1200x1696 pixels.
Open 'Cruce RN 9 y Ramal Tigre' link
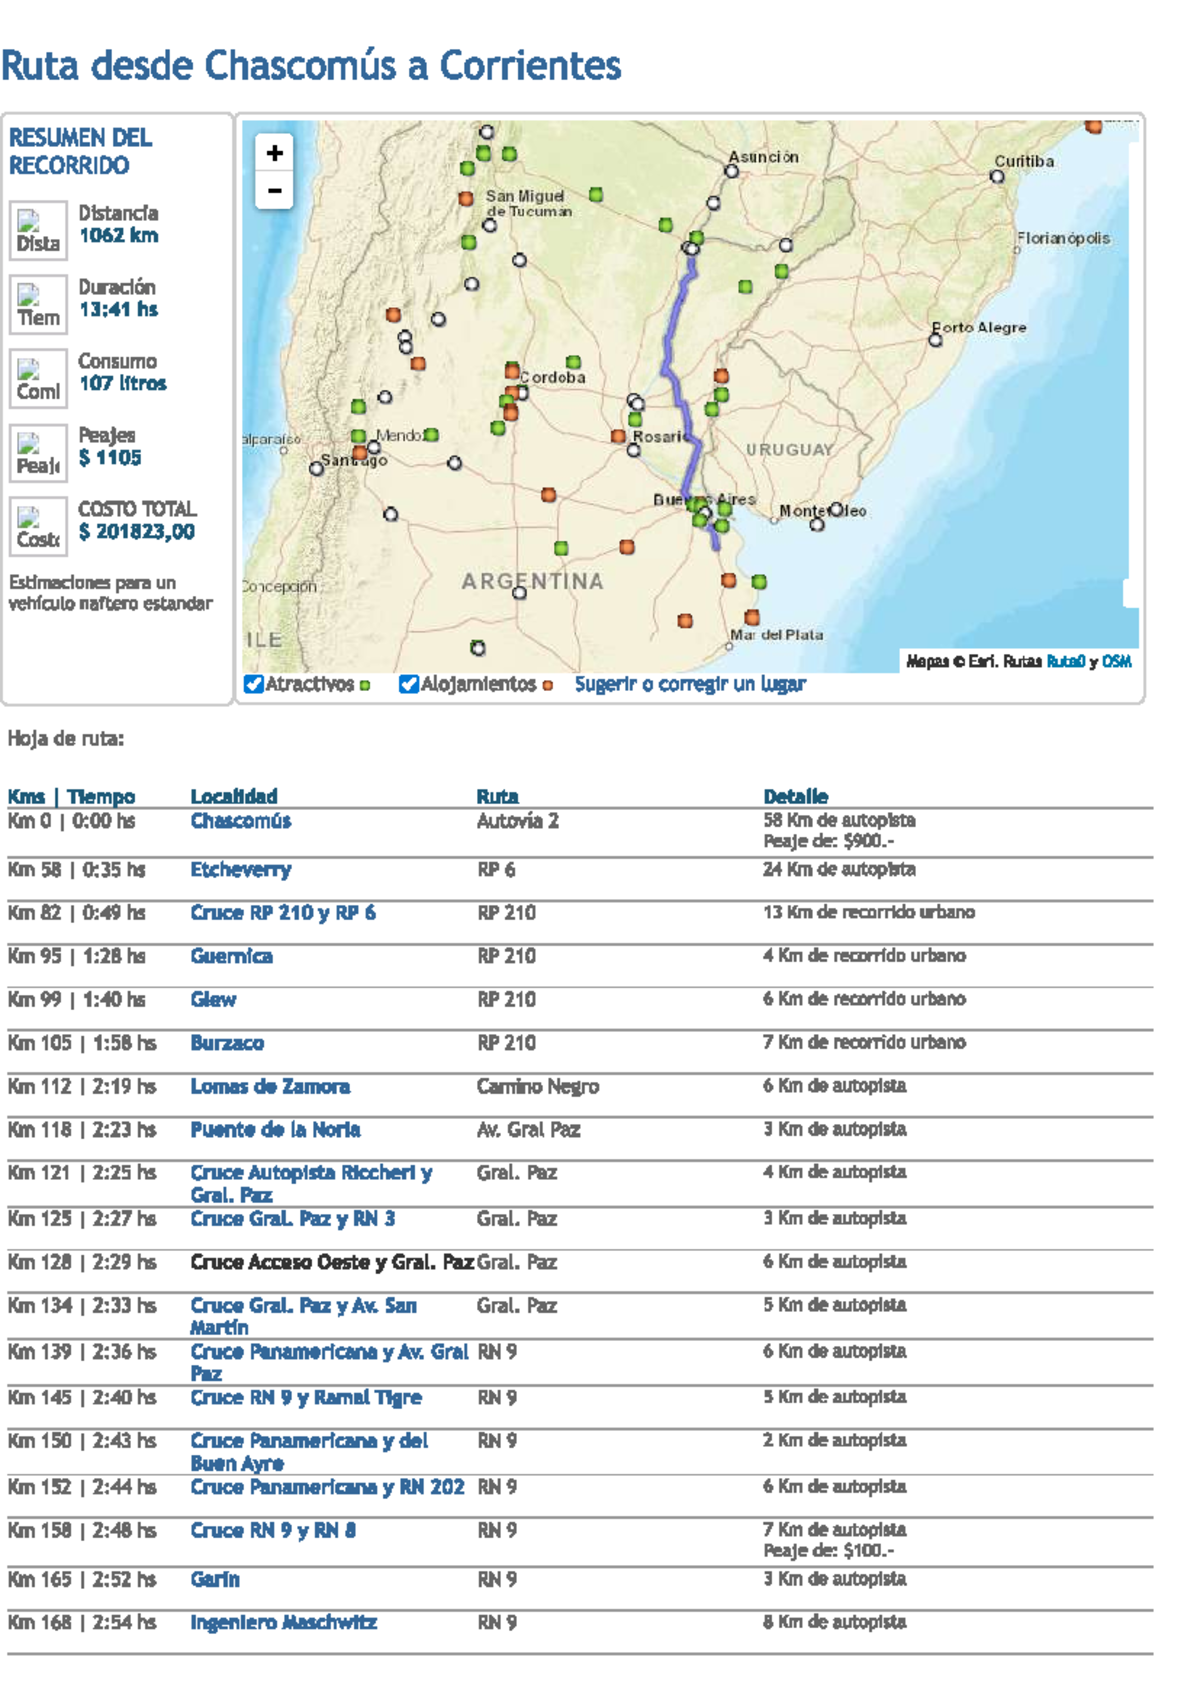click(306, 1397)
